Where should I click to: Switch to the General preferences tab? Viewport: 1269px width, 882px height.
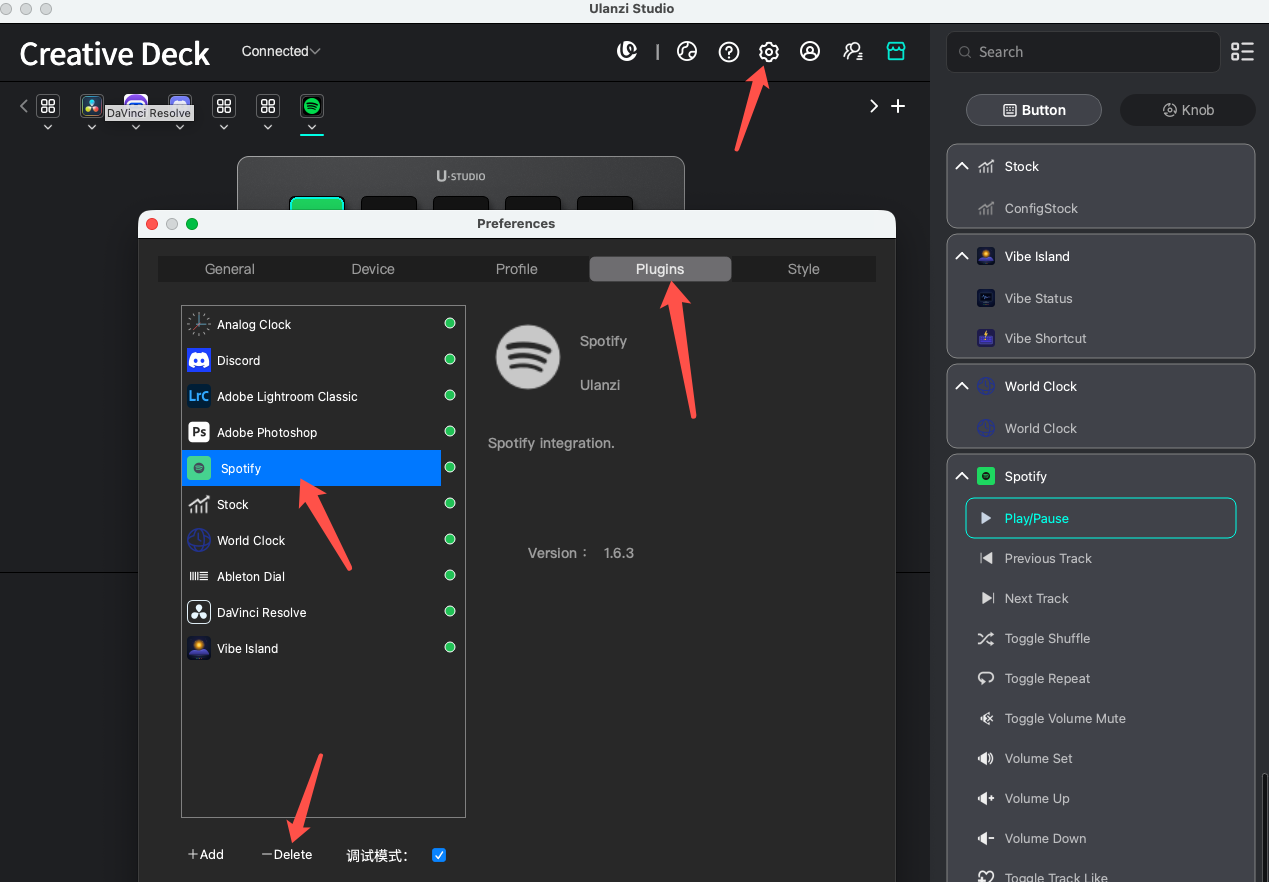[230, 269]
